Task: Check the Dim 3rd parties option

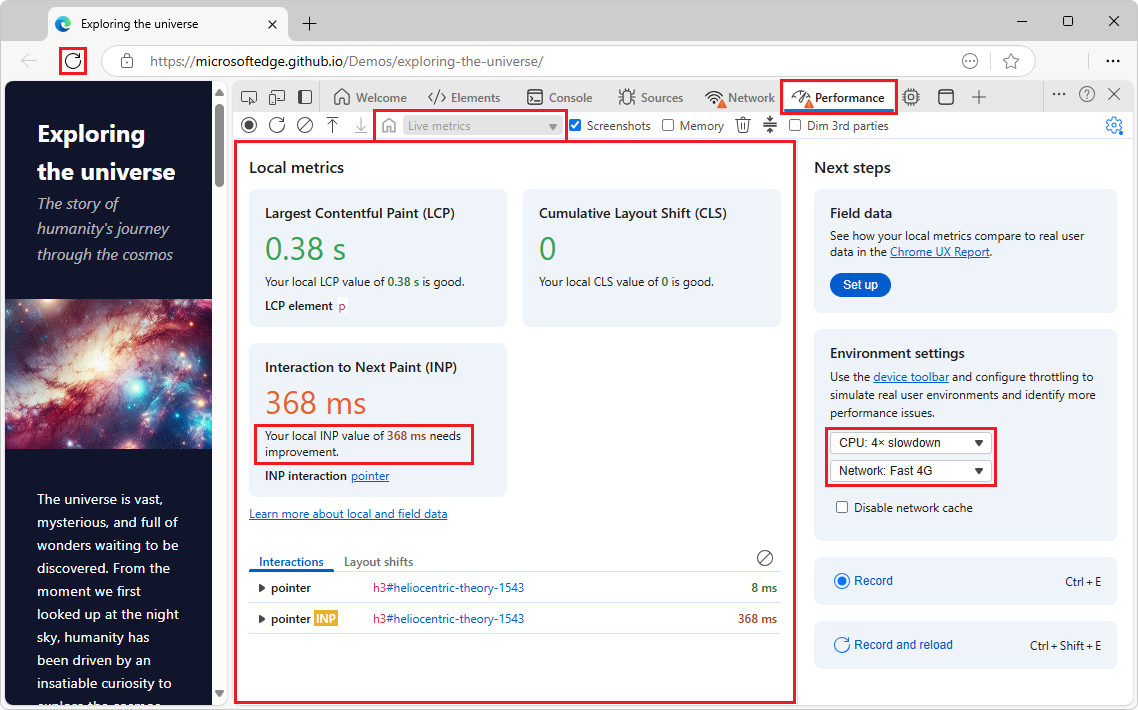Action: 795,125
